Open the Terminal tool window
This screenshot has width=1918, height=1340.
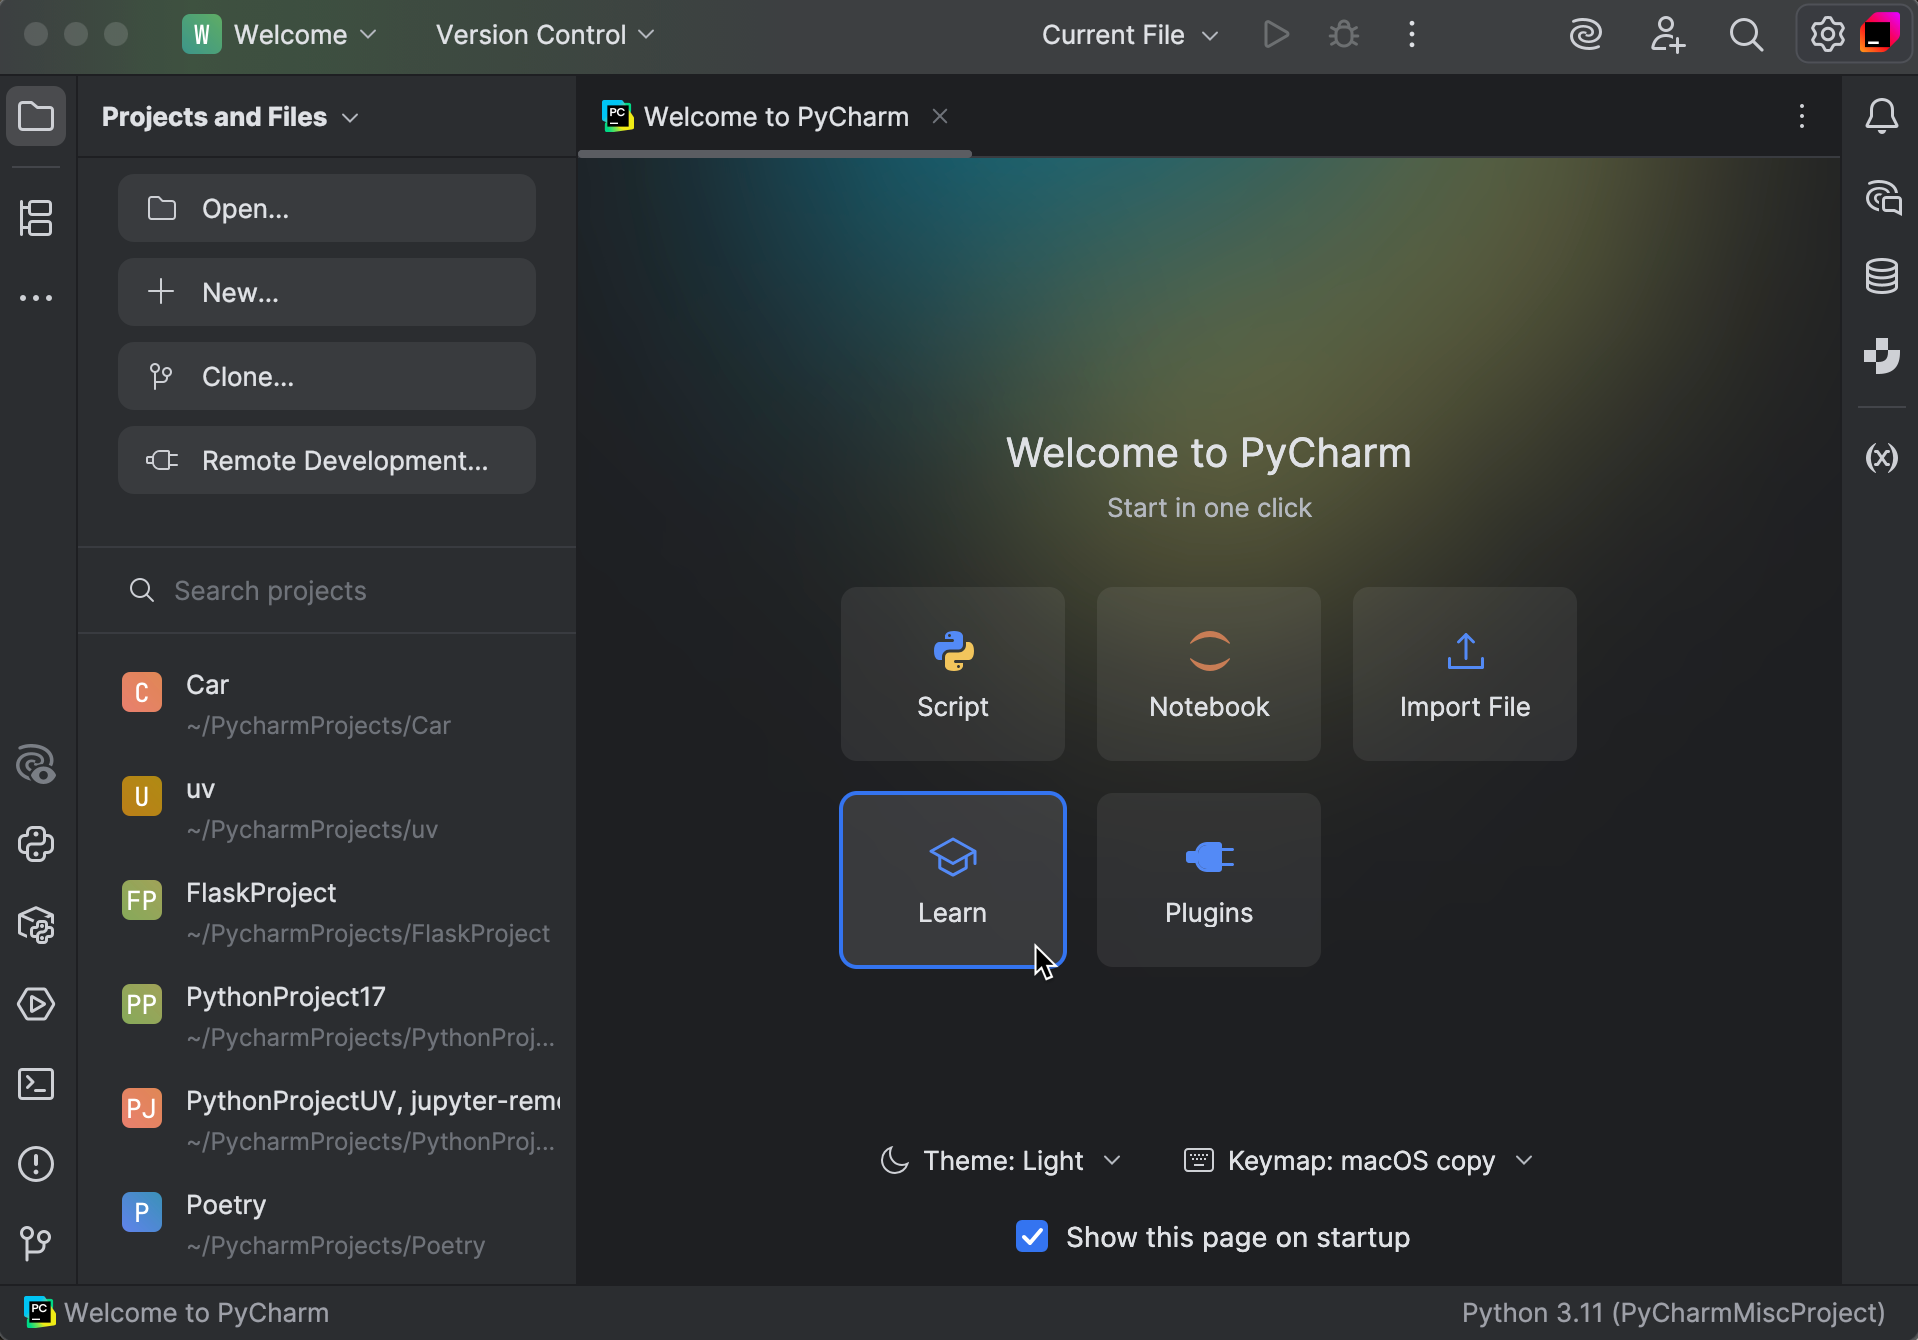click(x=37, y=1085)
